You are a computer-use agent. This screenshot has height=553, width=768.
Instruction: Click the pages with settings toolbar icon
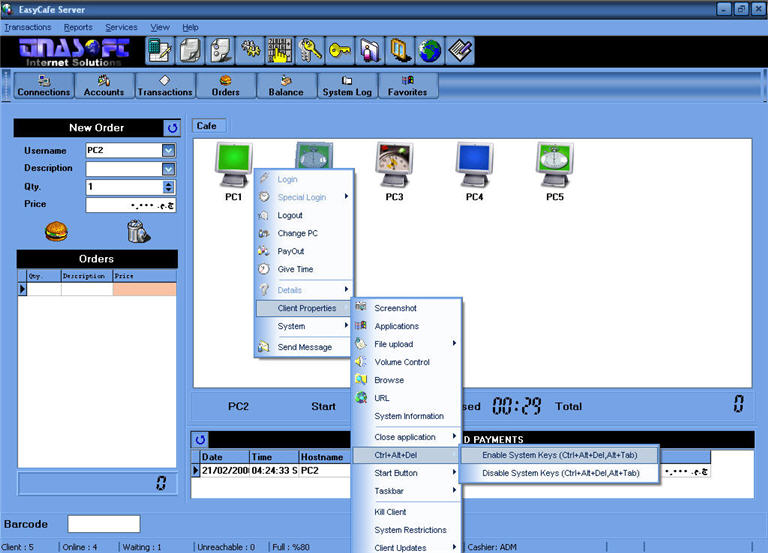pos(220,50)
